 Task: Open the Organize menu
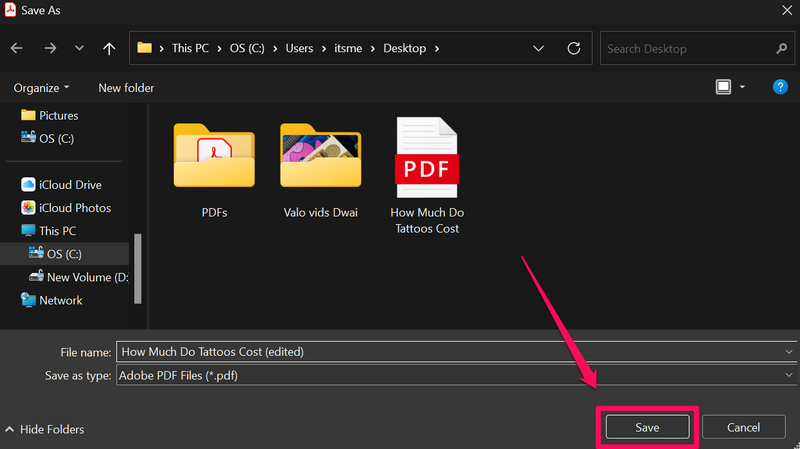coord(41,88)
